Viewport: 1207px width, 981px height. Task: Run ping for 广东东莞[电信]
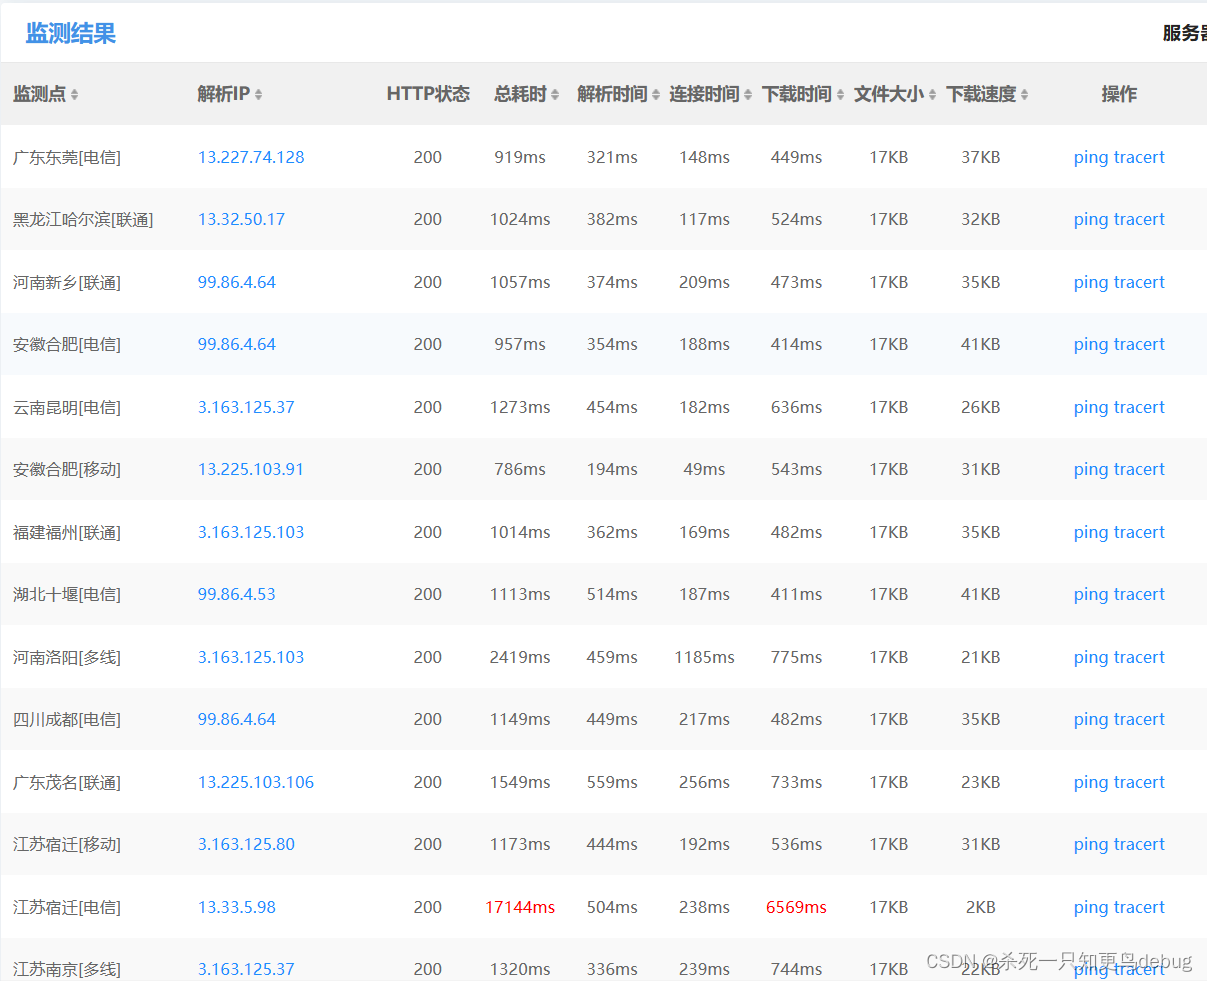click(1091, 158)
